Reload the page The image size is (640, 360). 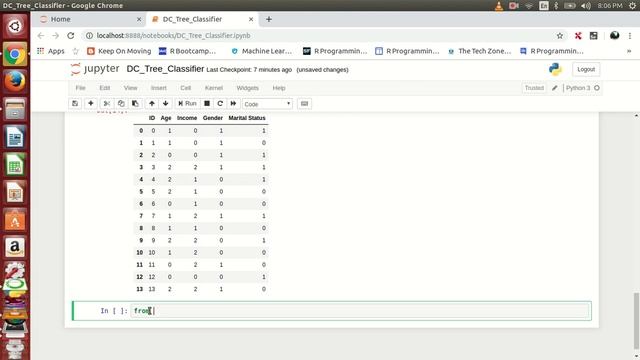(71, 36)
